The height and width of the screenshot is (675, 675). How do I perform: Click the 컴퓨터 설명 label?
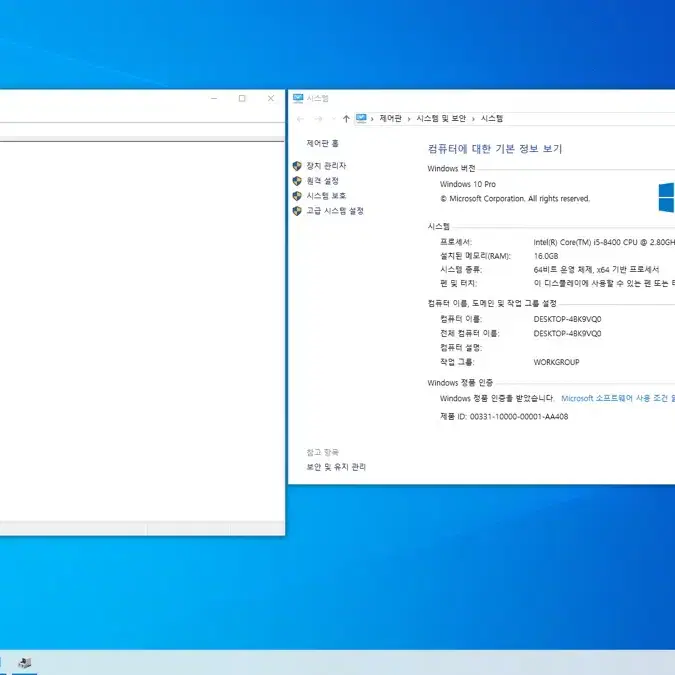tap(461, 348)
